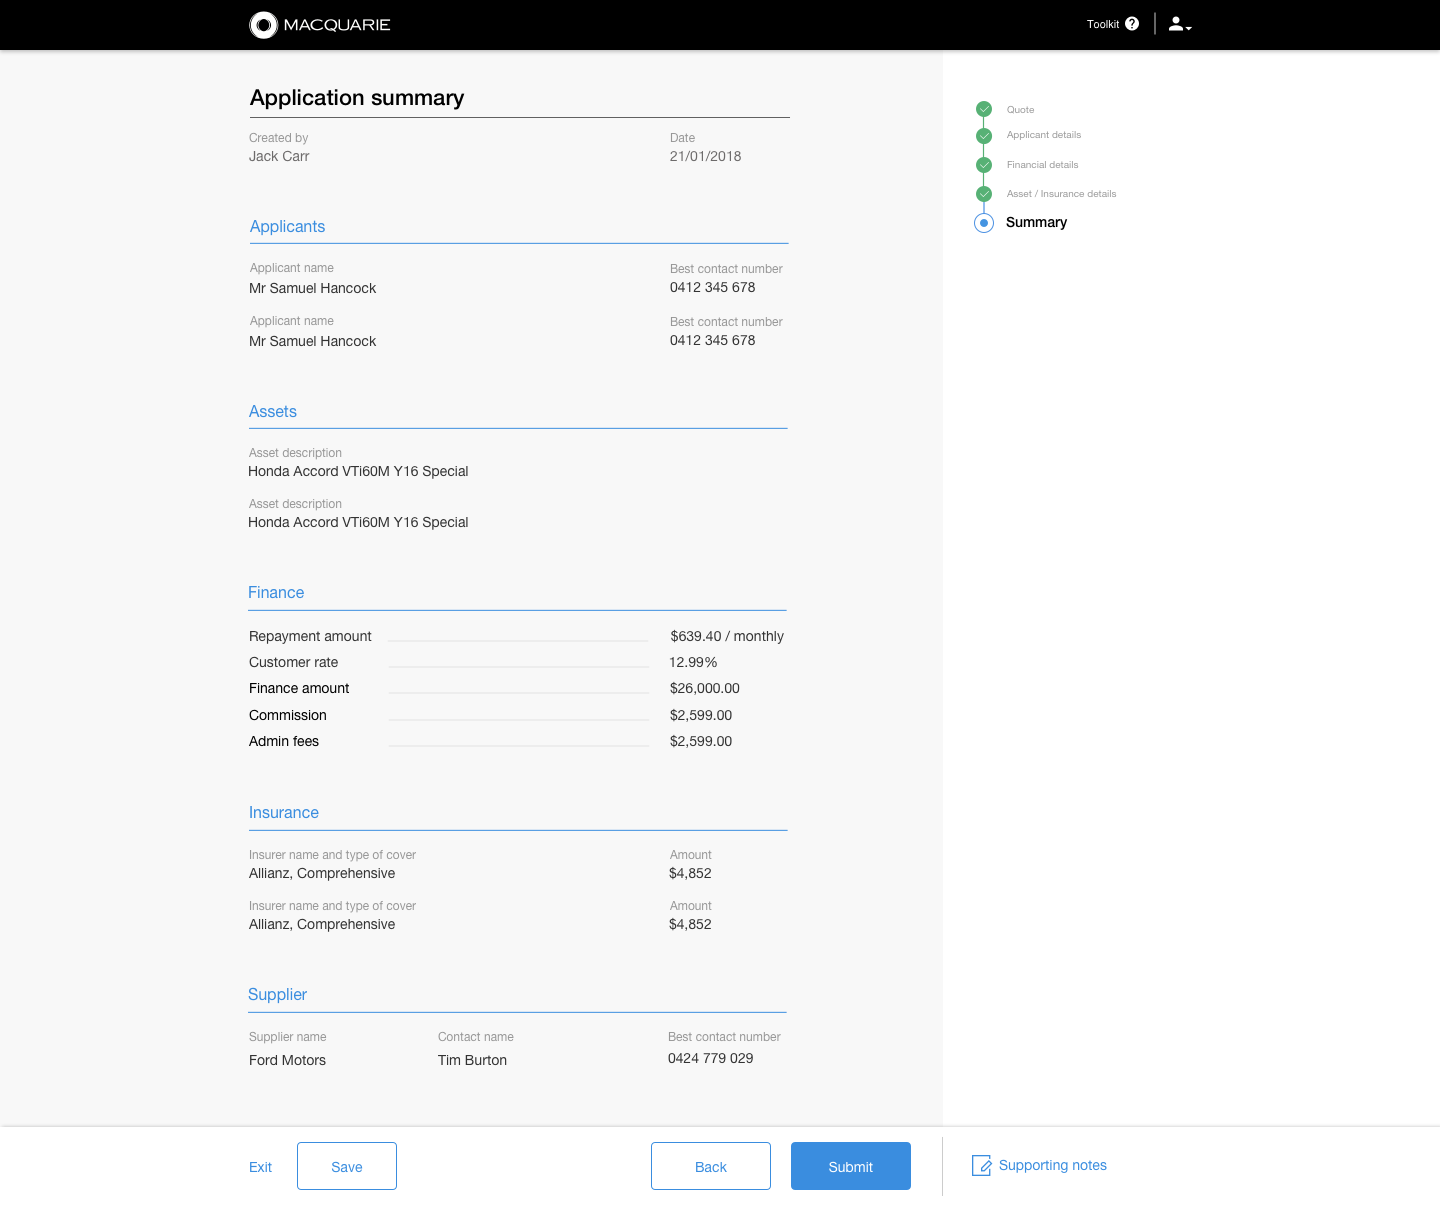Screen dimensions: 1440x1205
Task: Click the Application summary title
Action: tap(357, 98)
